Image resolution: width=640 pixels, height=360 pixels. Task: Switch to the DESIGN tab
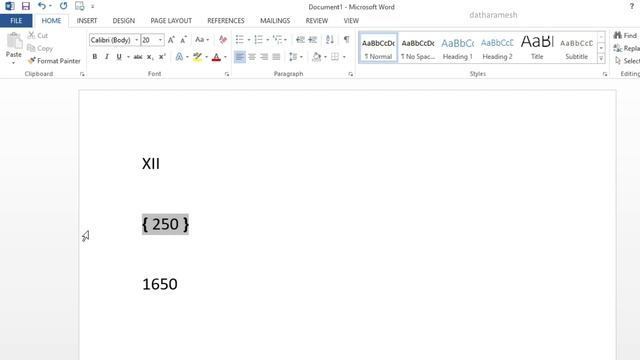coord(124,21)
